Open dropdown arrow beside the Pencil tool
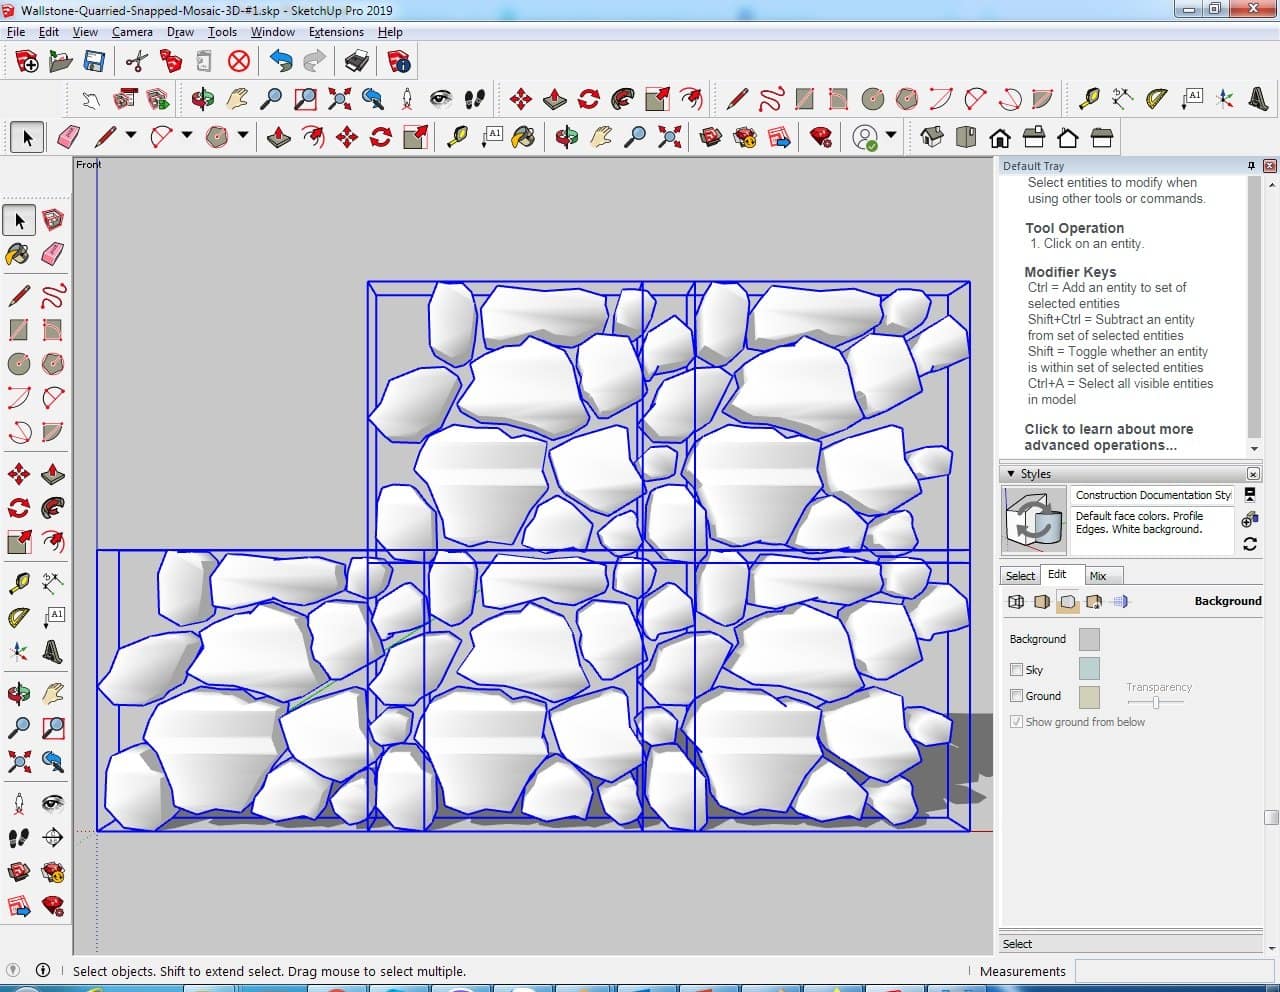Image resolution: width=1280 pixels, height=992 pixels. point(130,135)
